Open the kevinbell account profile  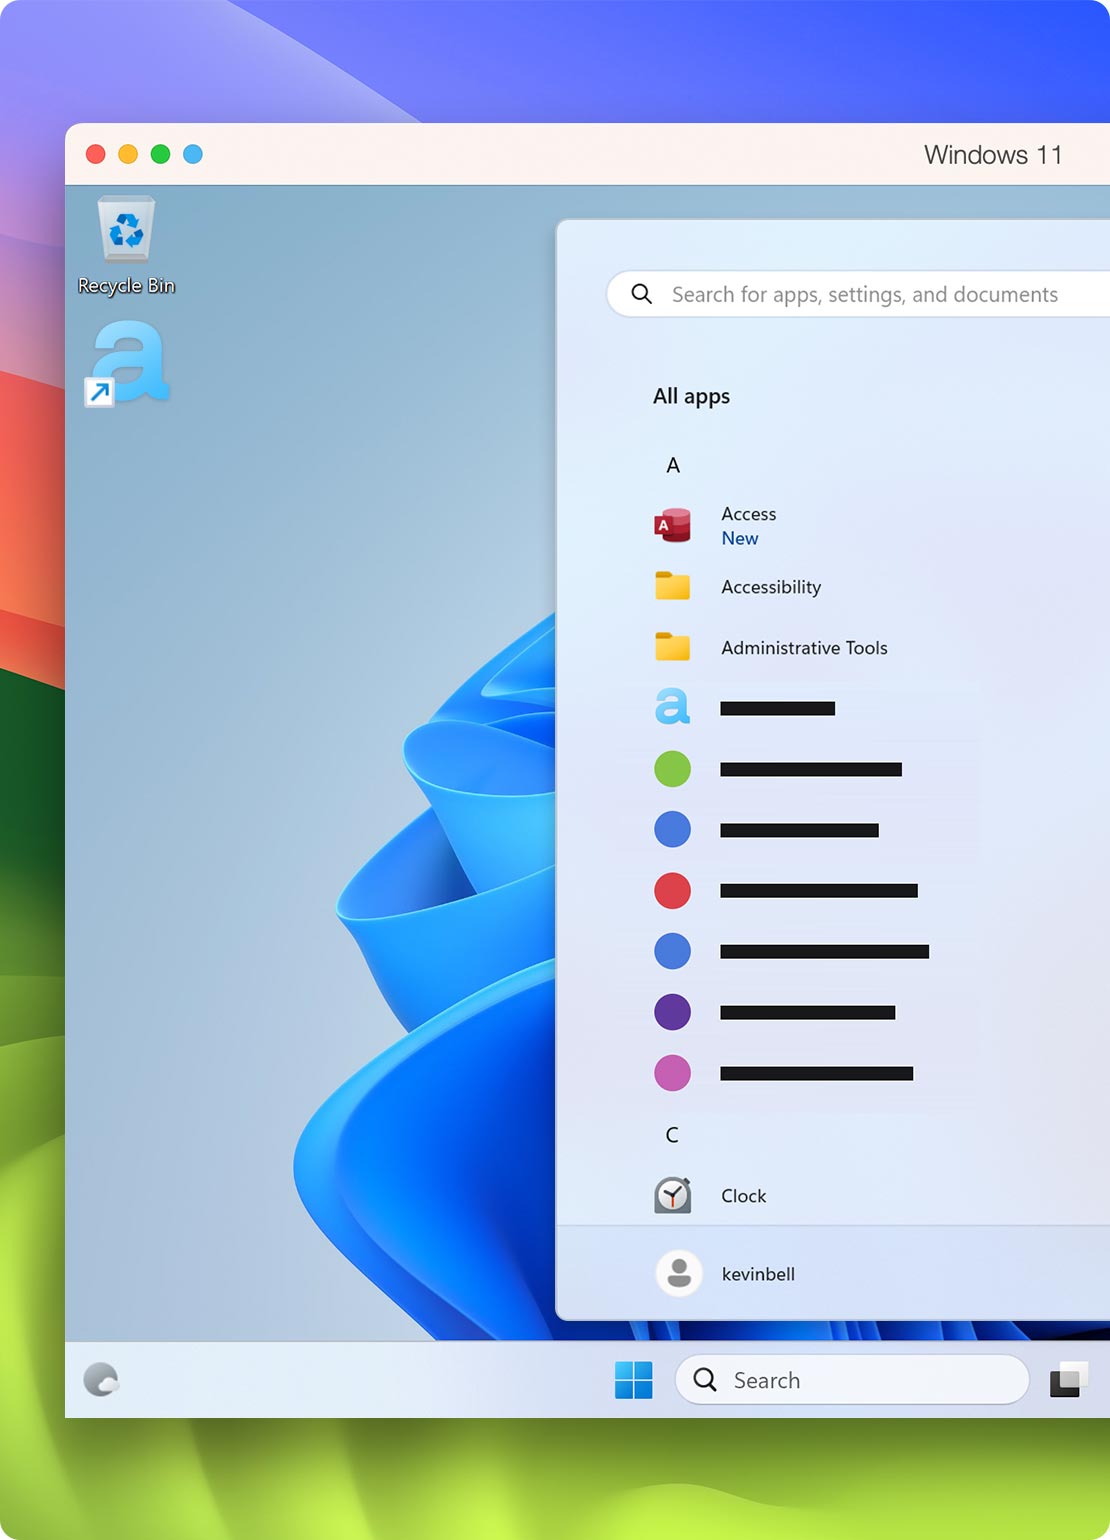coord(757,1274)
